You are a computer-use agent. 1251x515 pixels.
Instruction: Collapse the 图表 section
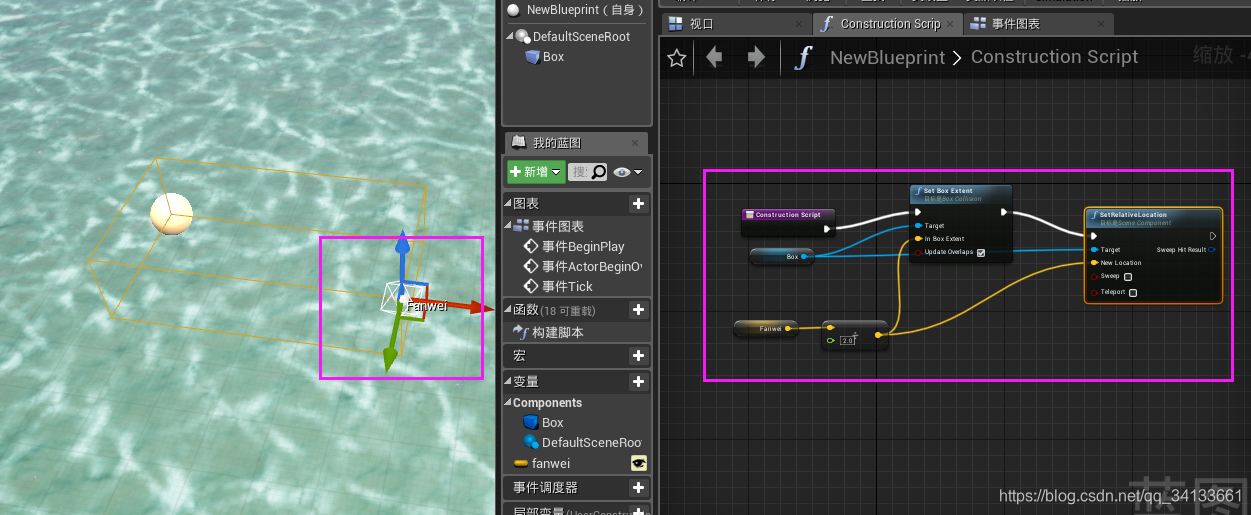point(507,203)
